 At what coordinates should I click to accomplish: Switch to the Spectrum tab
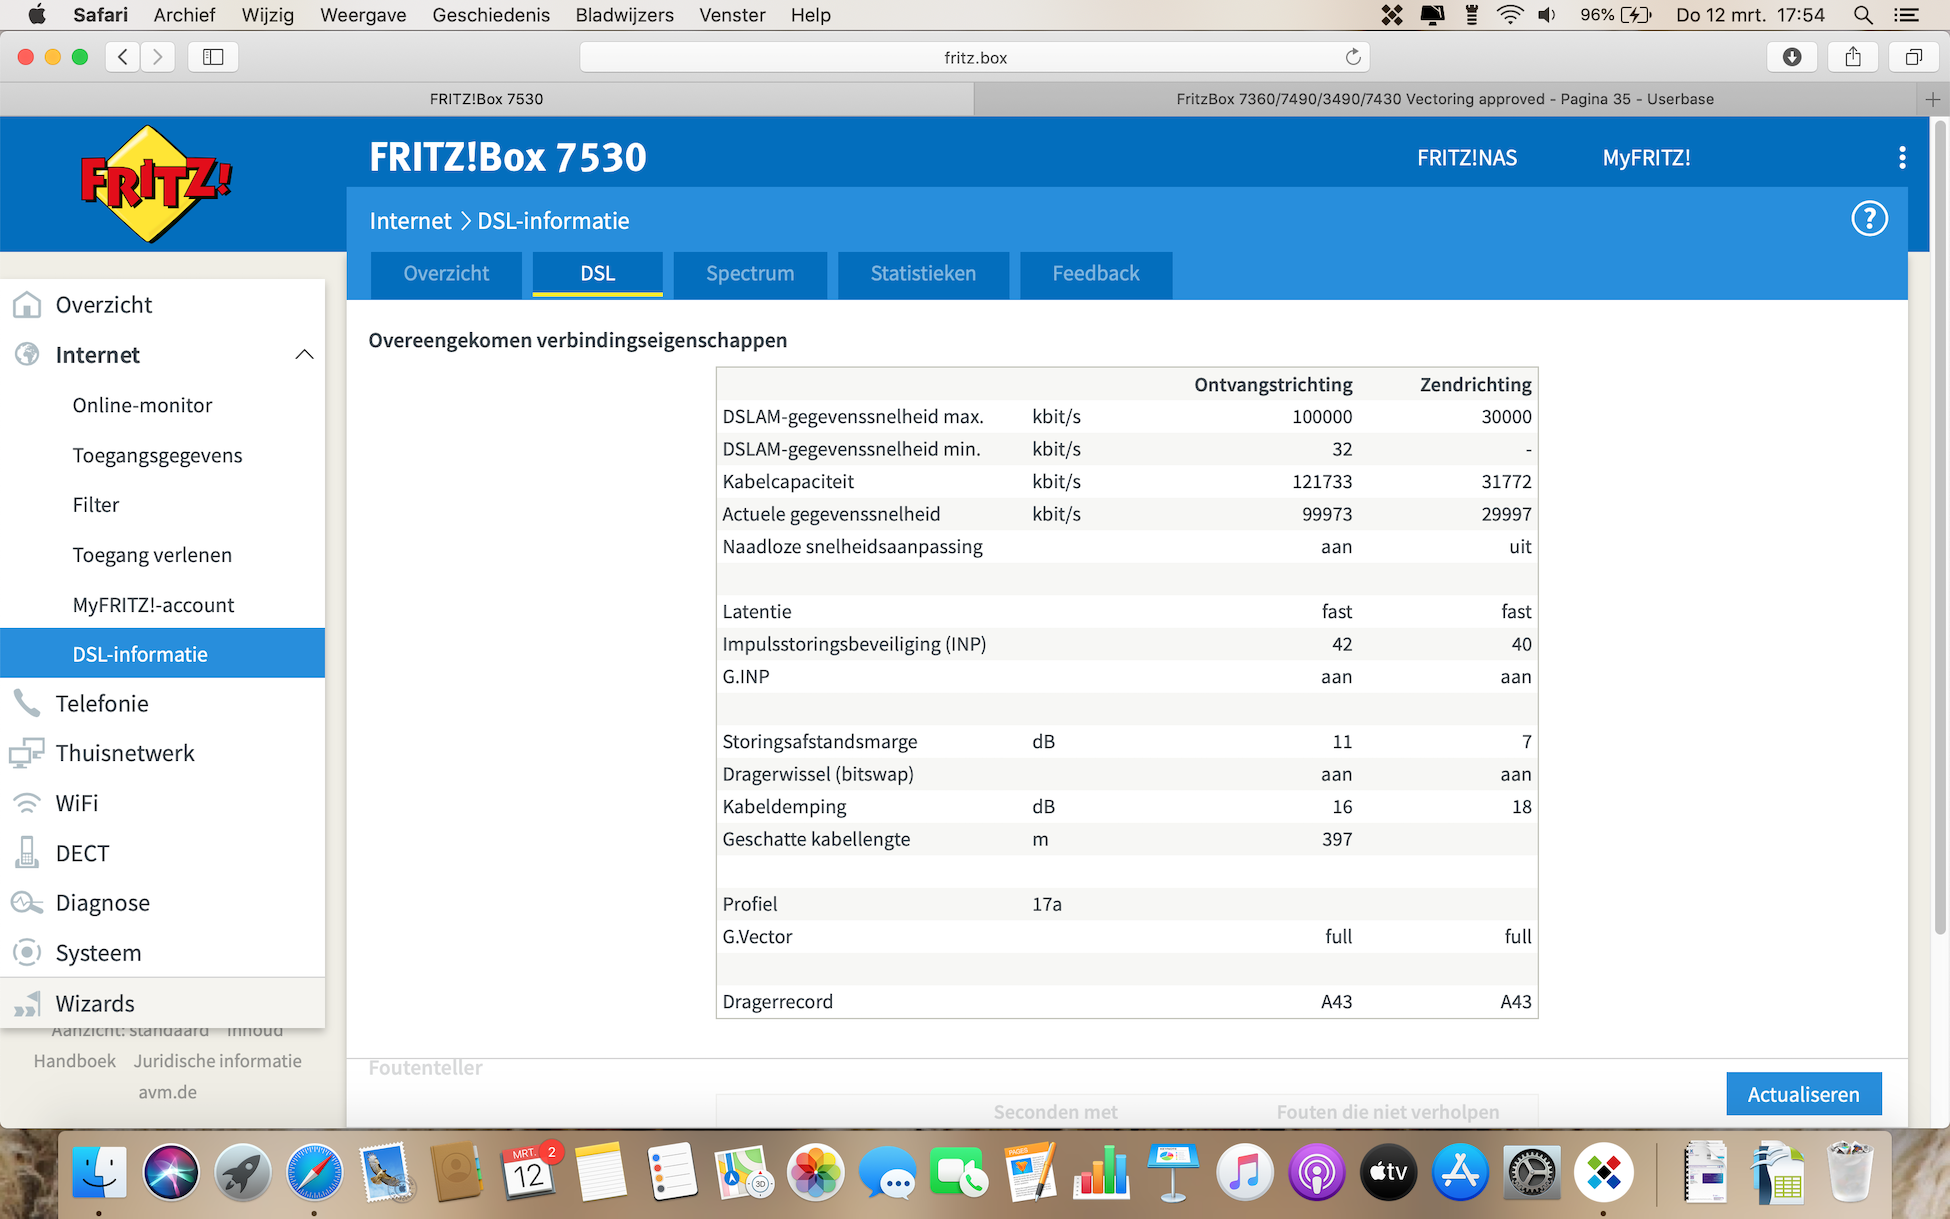[x=749, y=274]
